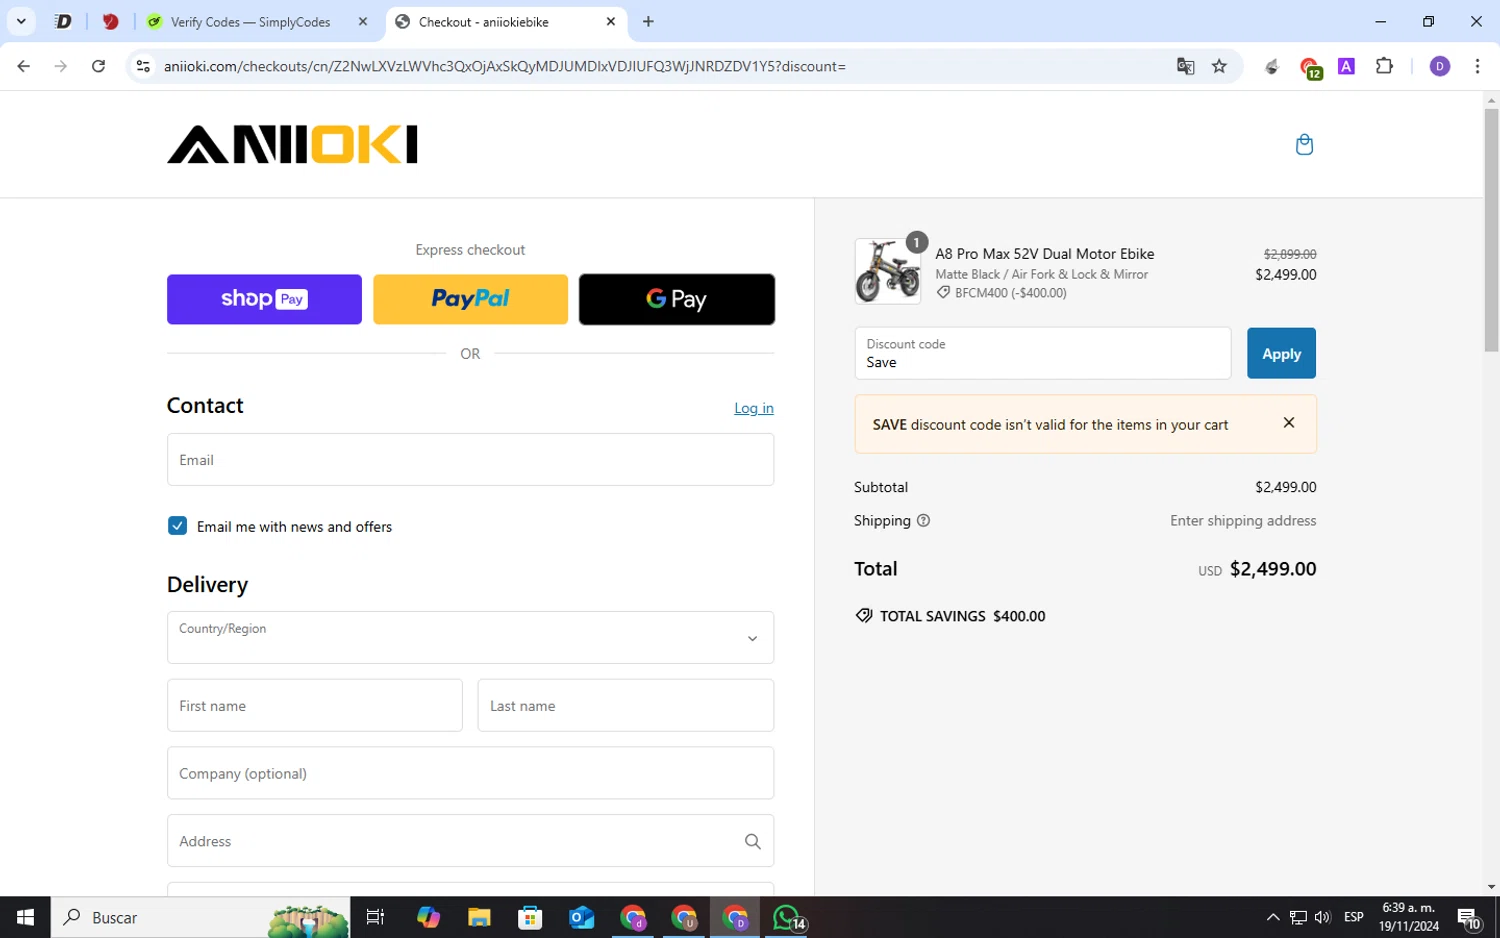Click the gray extension icon beside bookmark star

coord(1272,67)
